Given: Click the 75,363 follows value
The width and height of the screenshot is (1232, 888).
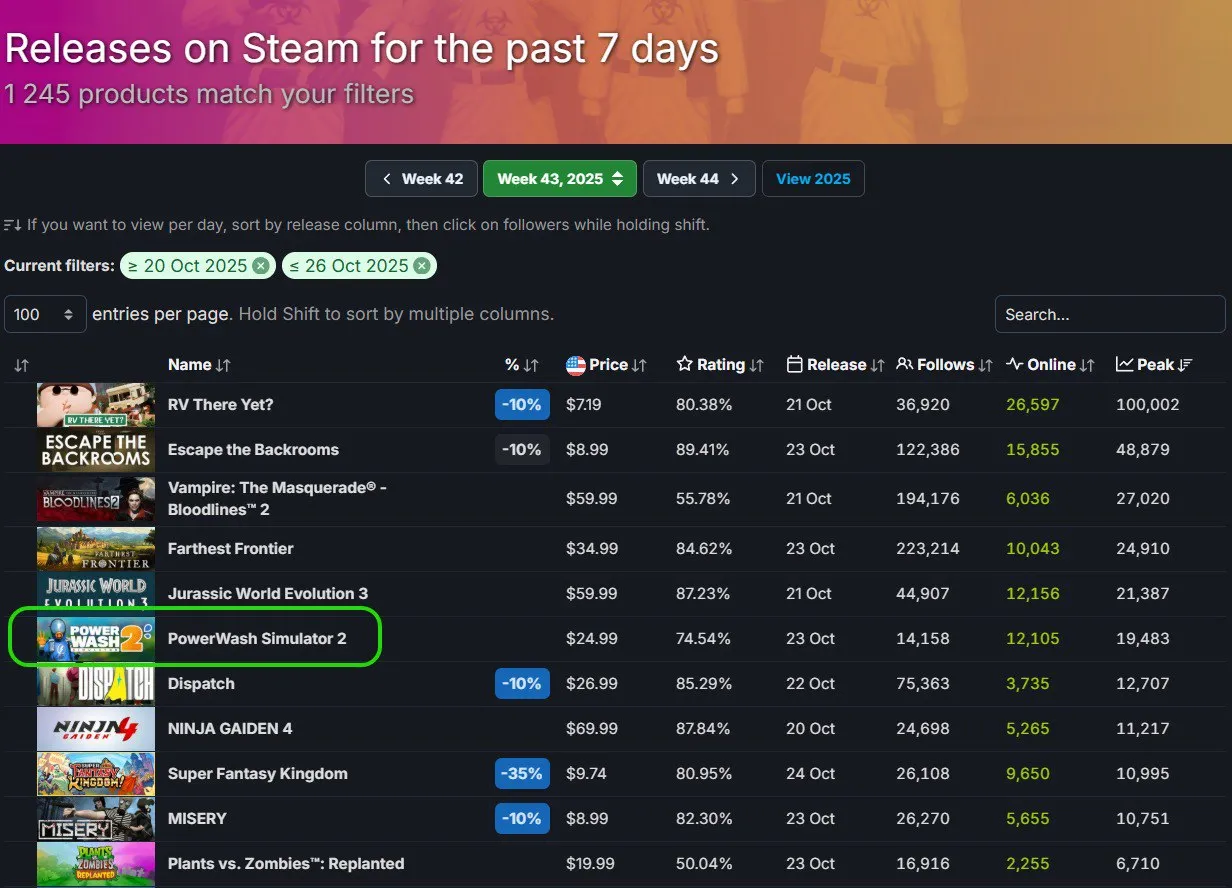Looking at the screenshot, I should [923, 684].
